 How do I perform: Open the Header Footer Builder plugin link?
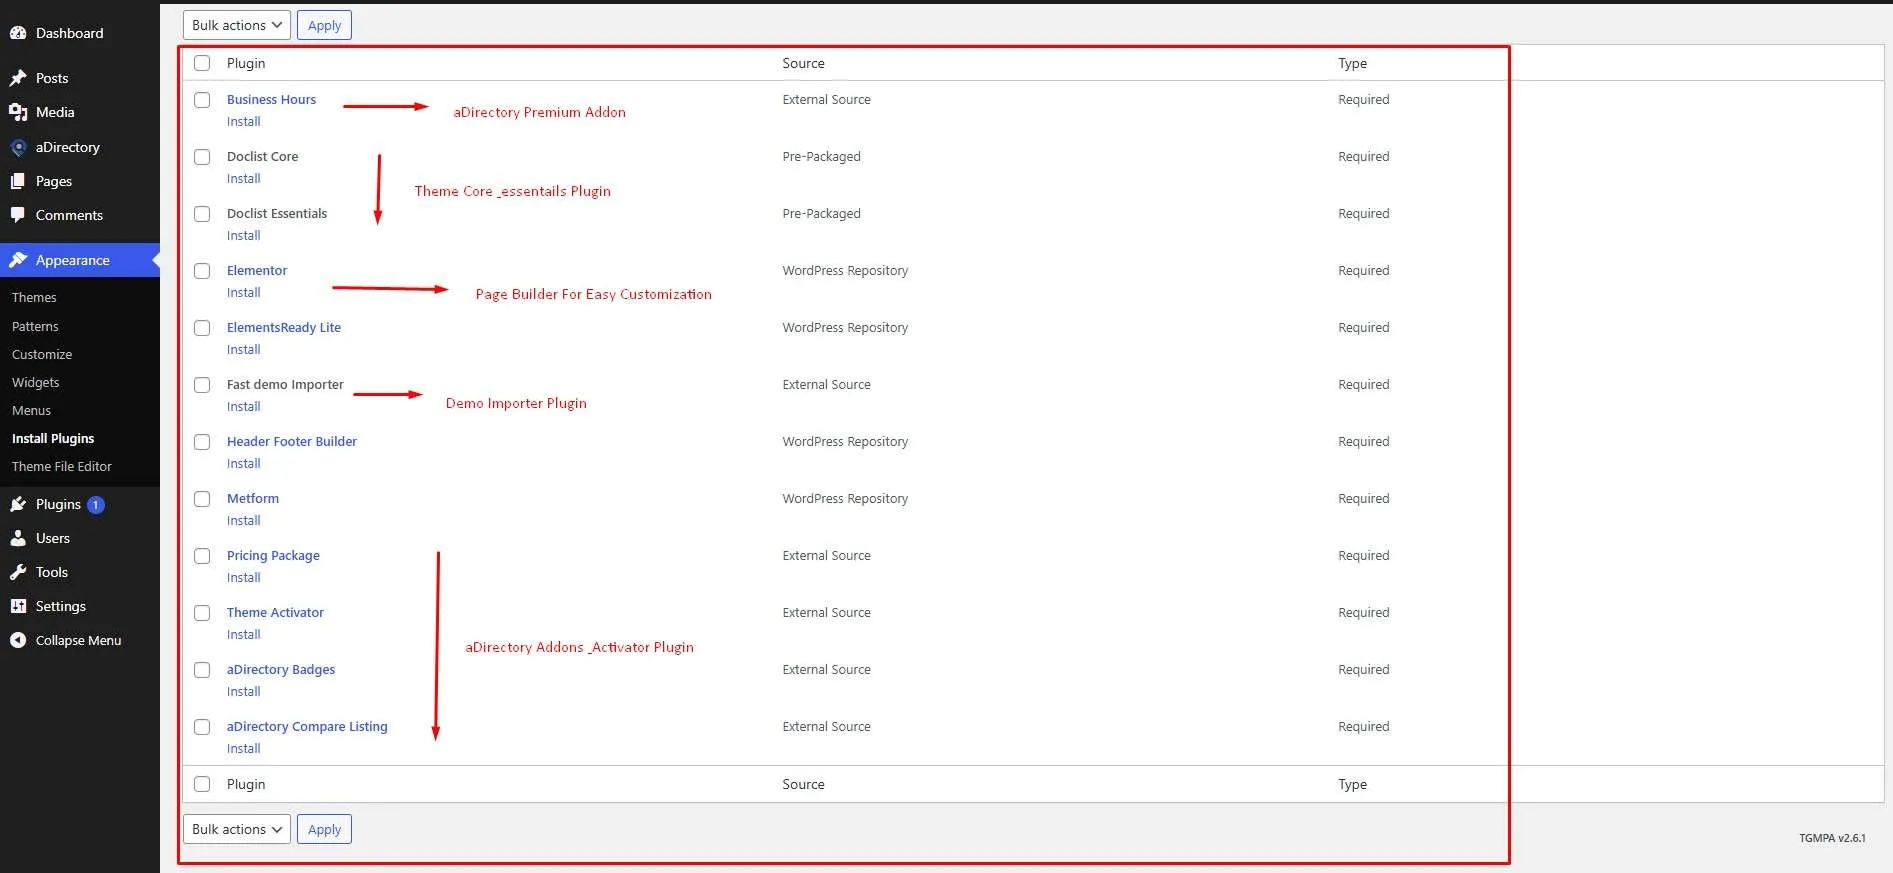tap(292, 441)
